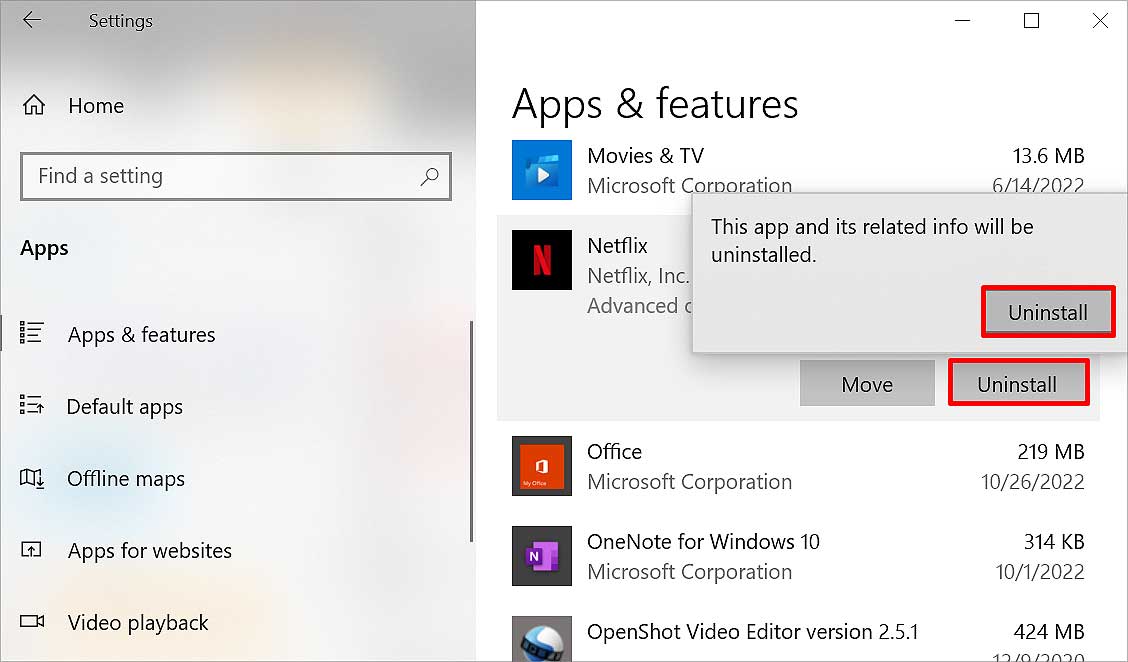The width and height of the screenshot is (1128, 662).
Task: Click the Apps & features list icon
Action: (32, 333)
